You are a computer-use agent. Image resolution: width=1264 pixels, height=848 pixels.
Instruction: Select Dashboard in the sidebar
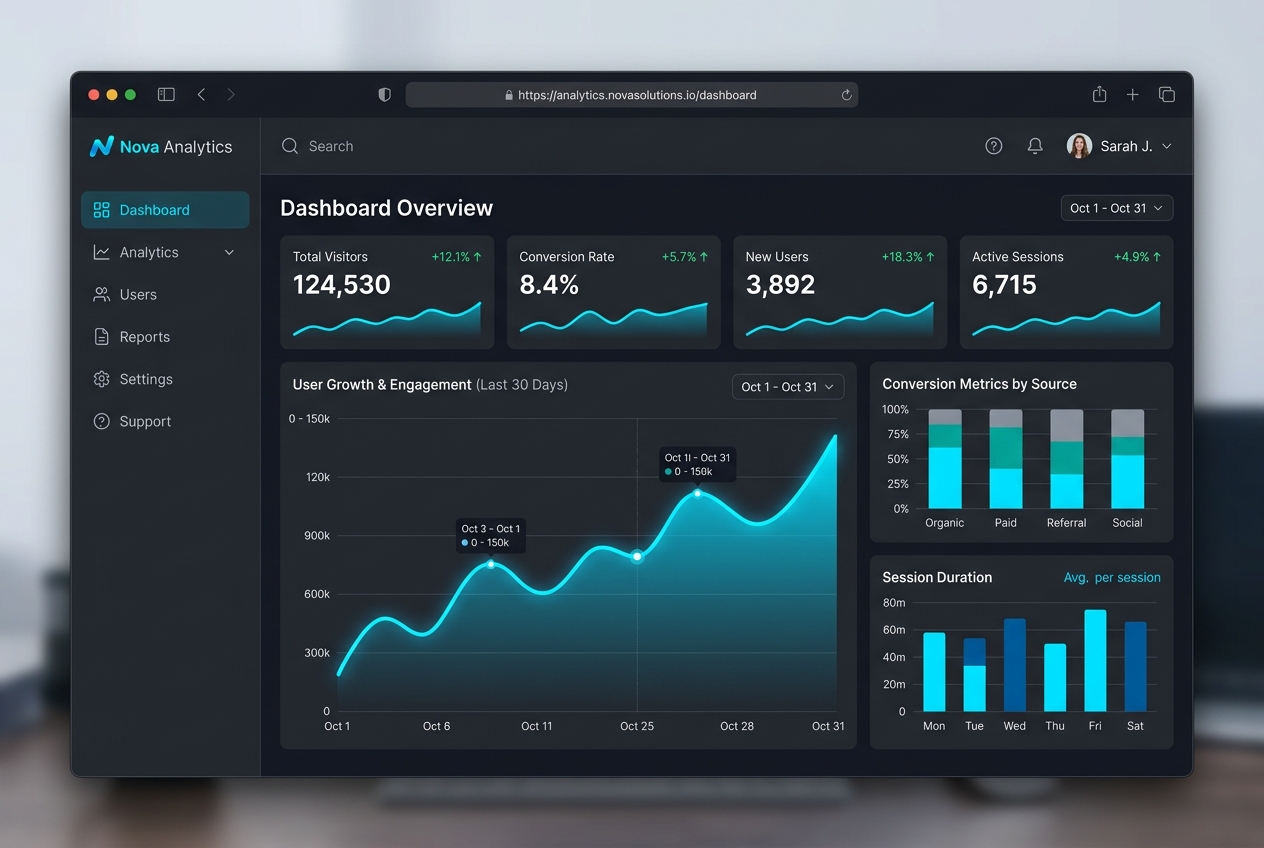(x=165, y=210)
